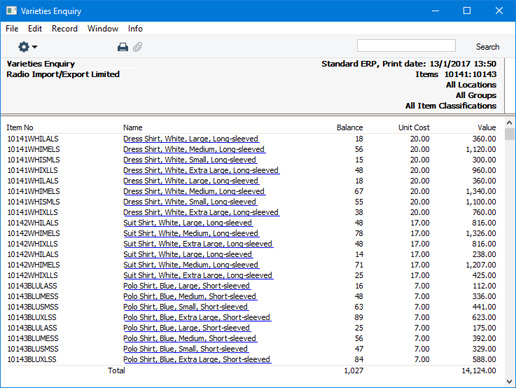Screen dimensions: 516x388
Task: Click the Unit Cost column header
Action: click(x=414, y=128)
